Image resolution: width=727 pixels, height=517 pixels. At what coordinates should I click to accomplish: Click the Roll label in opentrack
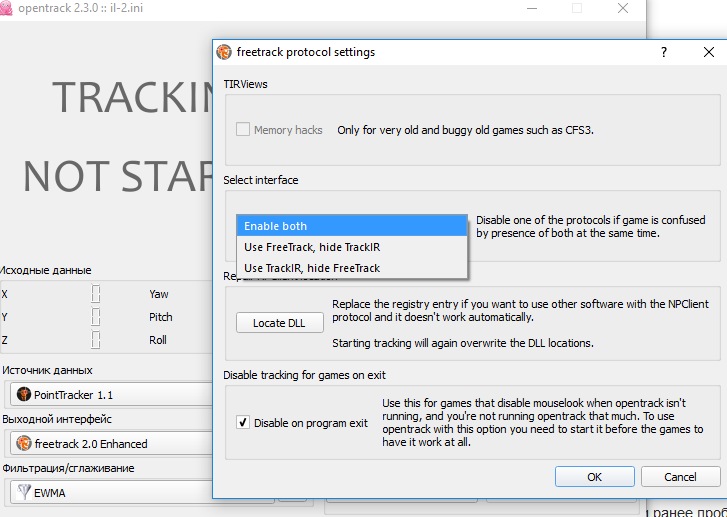158,340
